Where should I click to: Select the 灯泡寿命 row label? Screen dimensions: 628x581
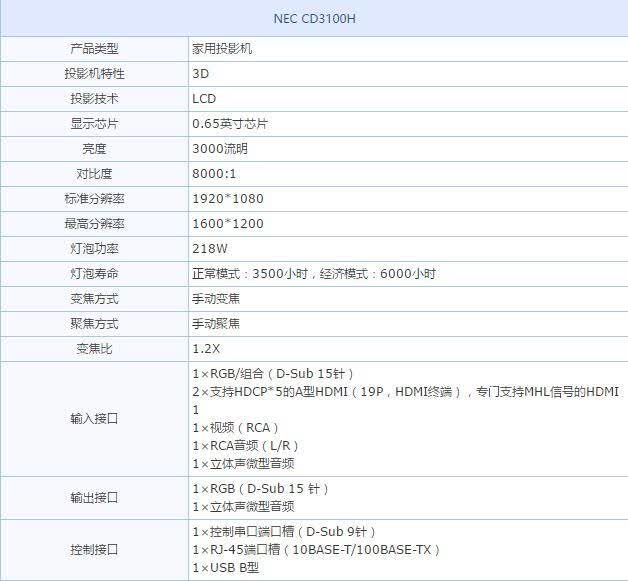(95, 273)
